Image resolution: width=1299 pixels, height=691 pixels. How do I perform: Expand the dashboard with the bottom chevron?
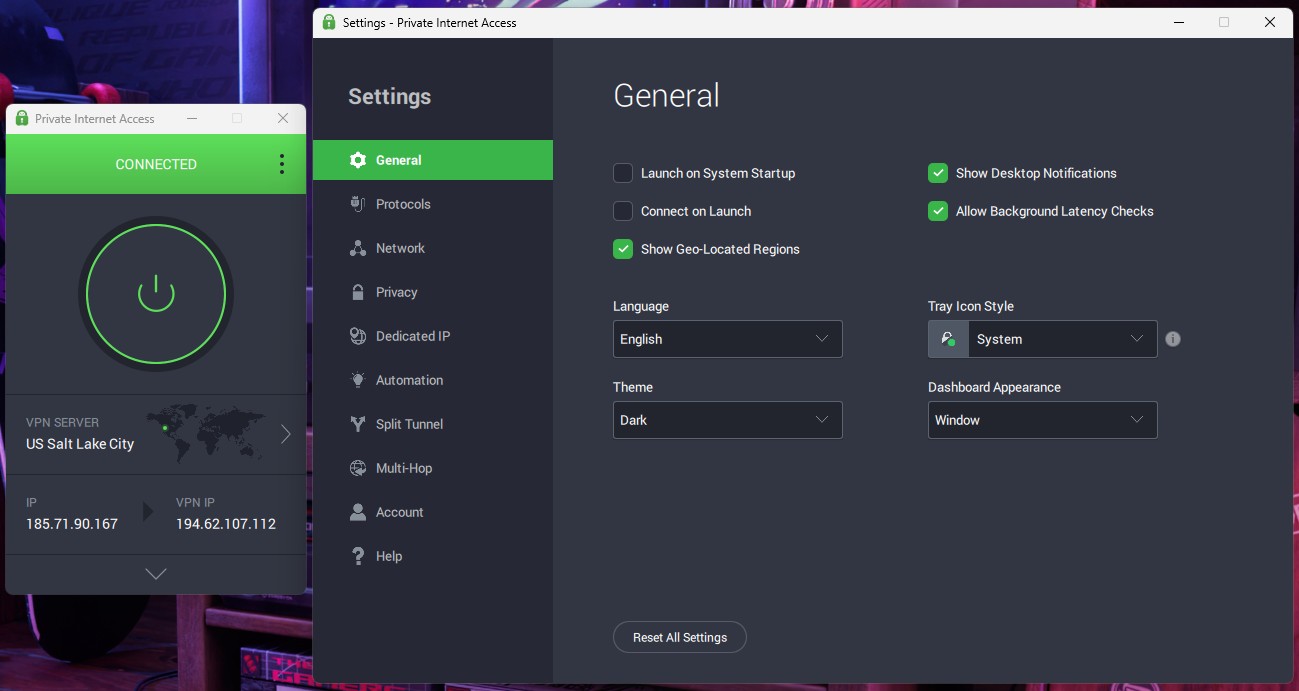click(x=156, y=574)
